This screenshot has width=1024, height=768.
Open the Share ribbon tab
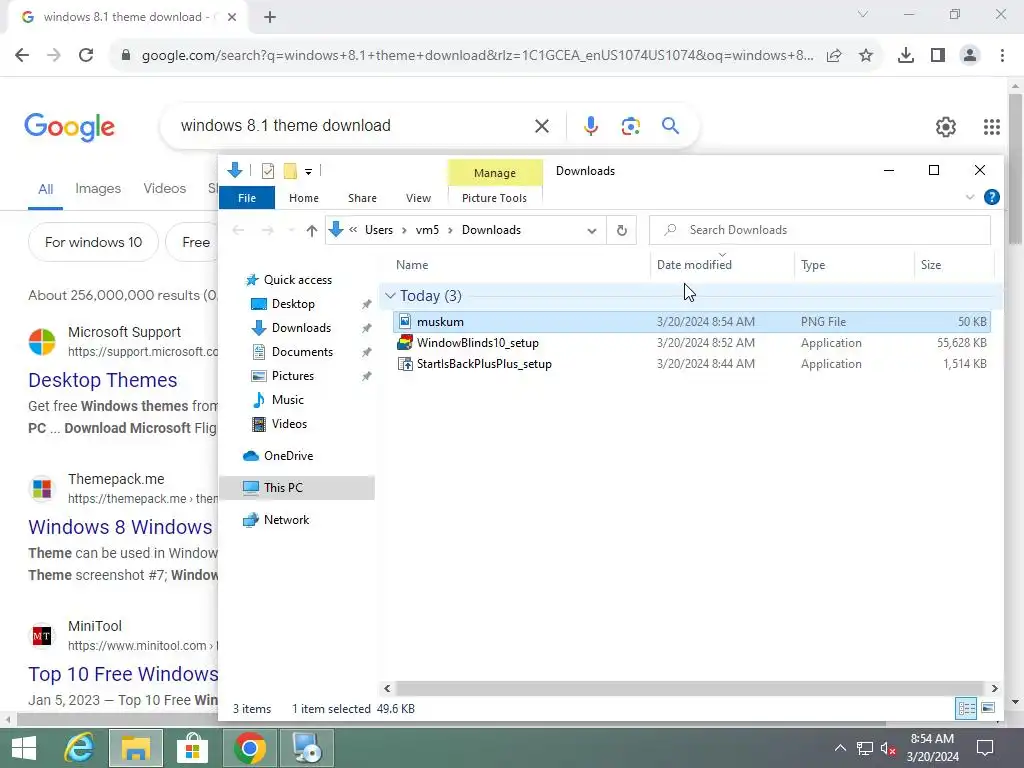click(362, 198)
